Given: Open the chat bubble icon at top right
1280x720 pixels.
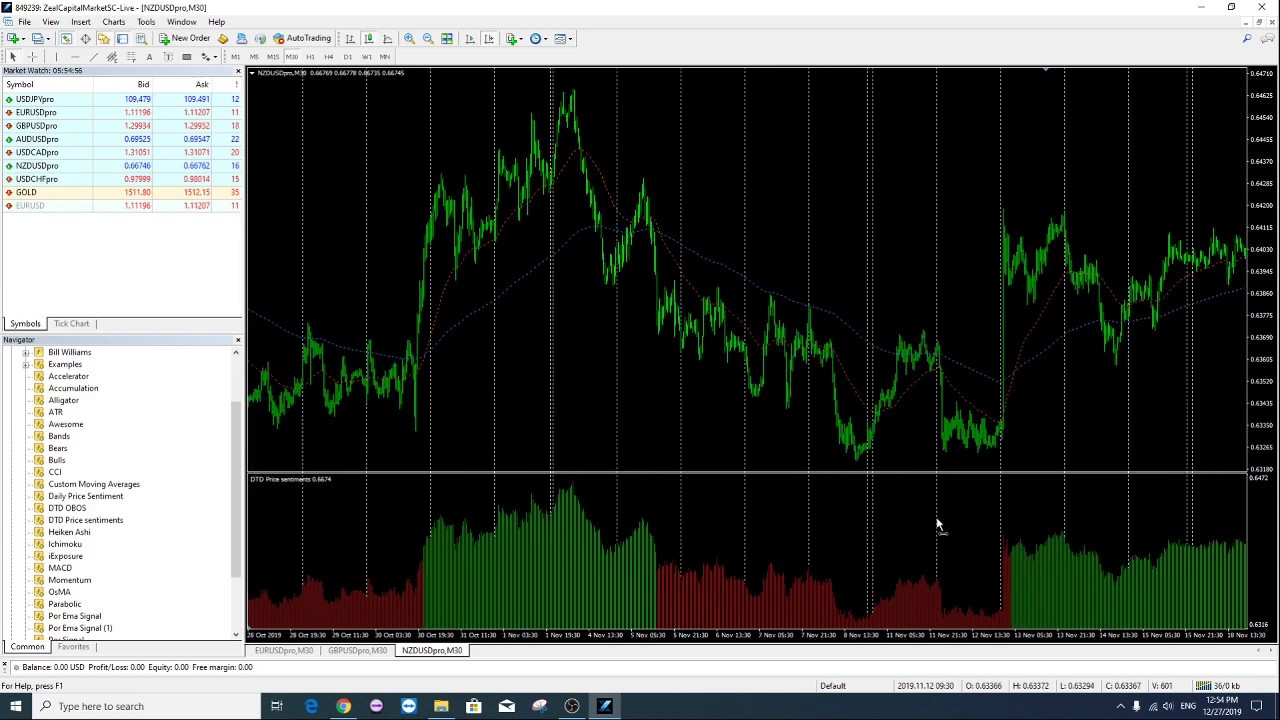Looking at the screenshot, I should [x=1266, y=38].
